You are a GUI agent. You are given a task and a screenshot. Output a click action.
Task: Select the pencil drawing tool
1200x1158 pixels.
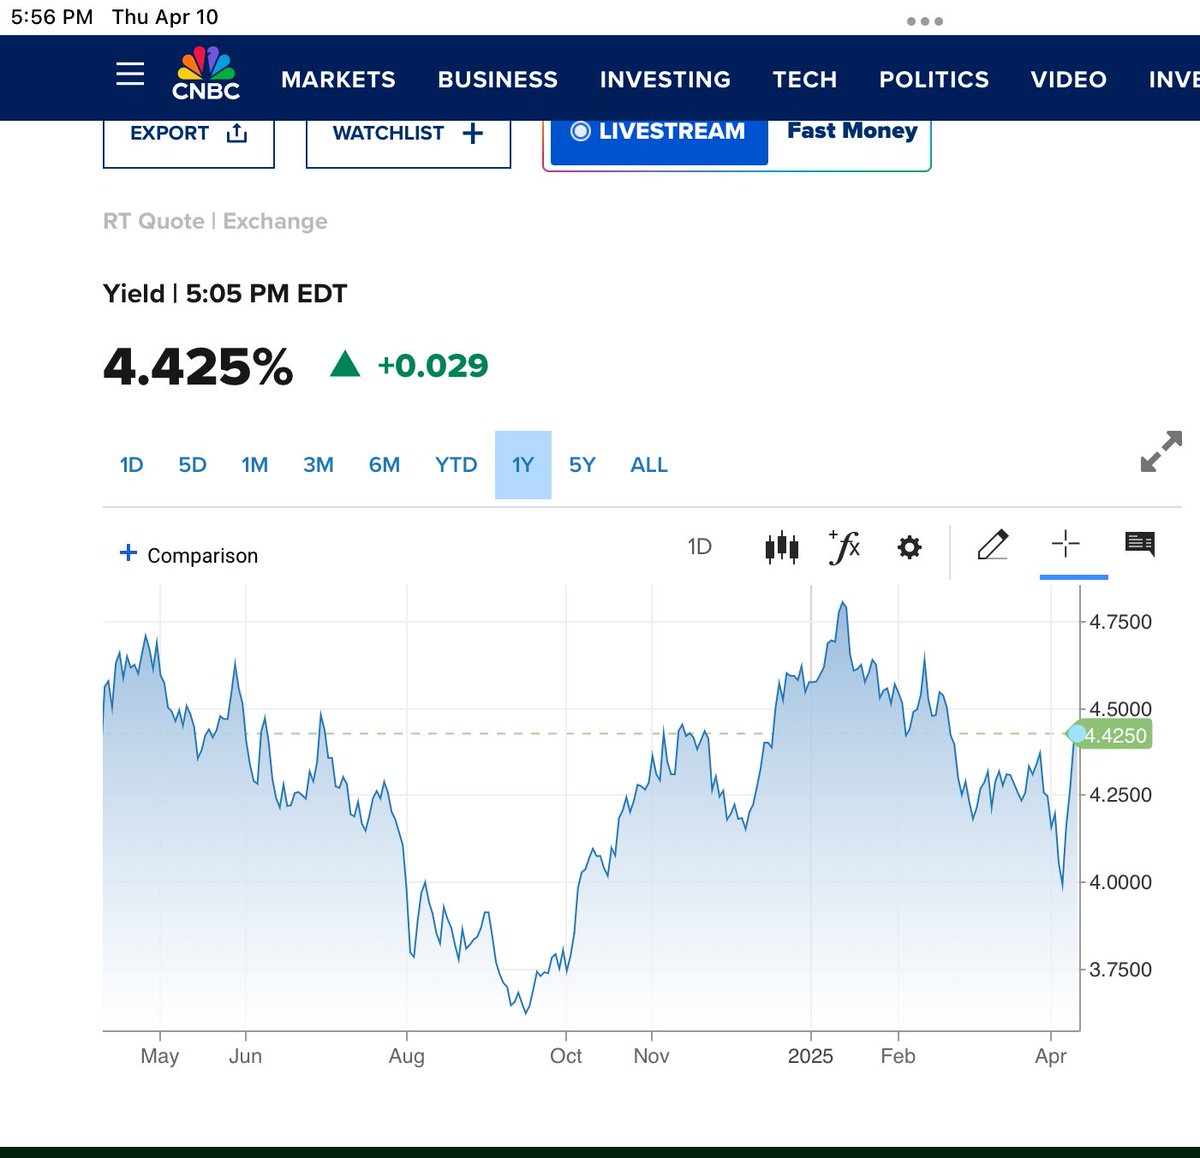(x=992, y=545)
